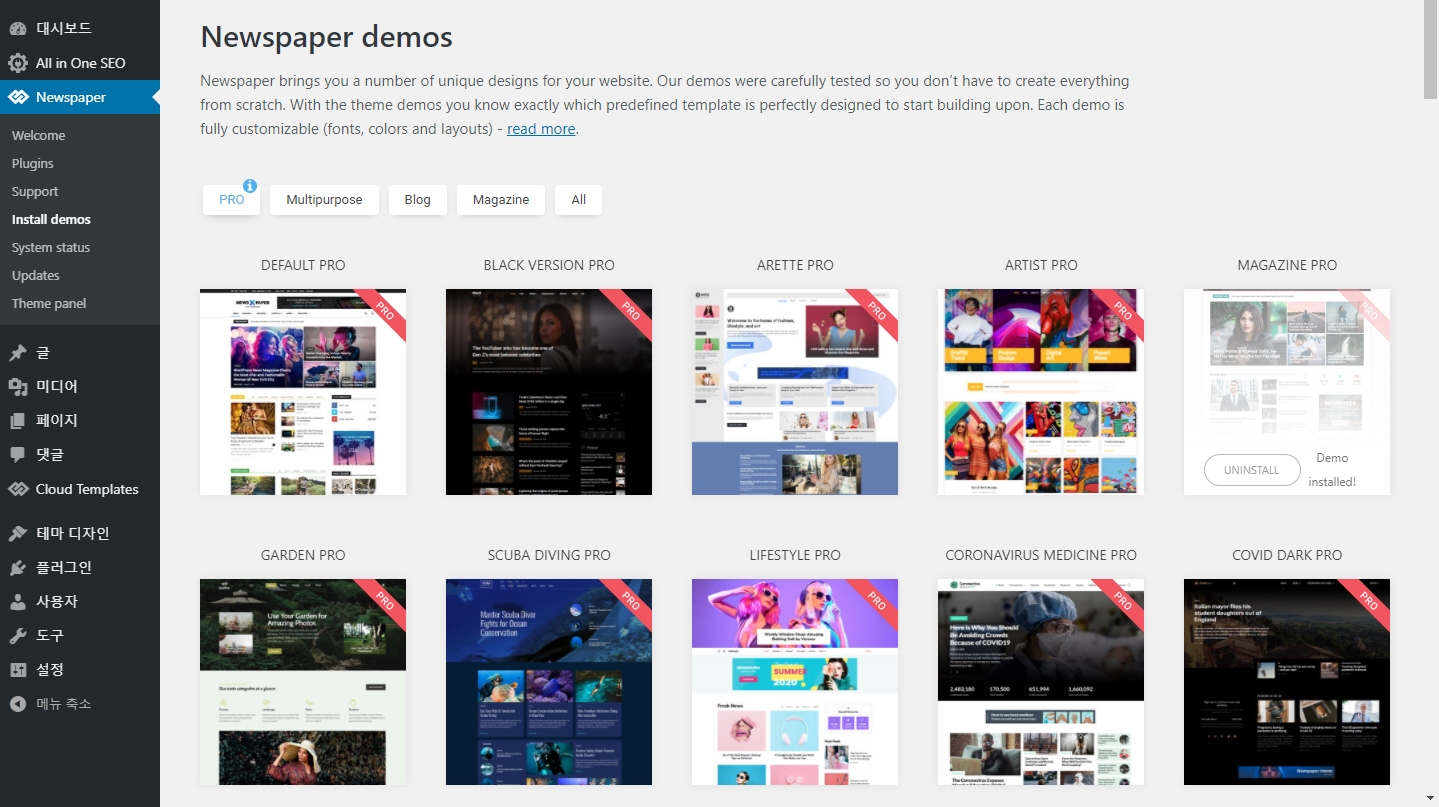Open the System status page
Image resolution: width=1439 pixels, height=807 pixels.
pyautogui.click(x=51, y=247)
